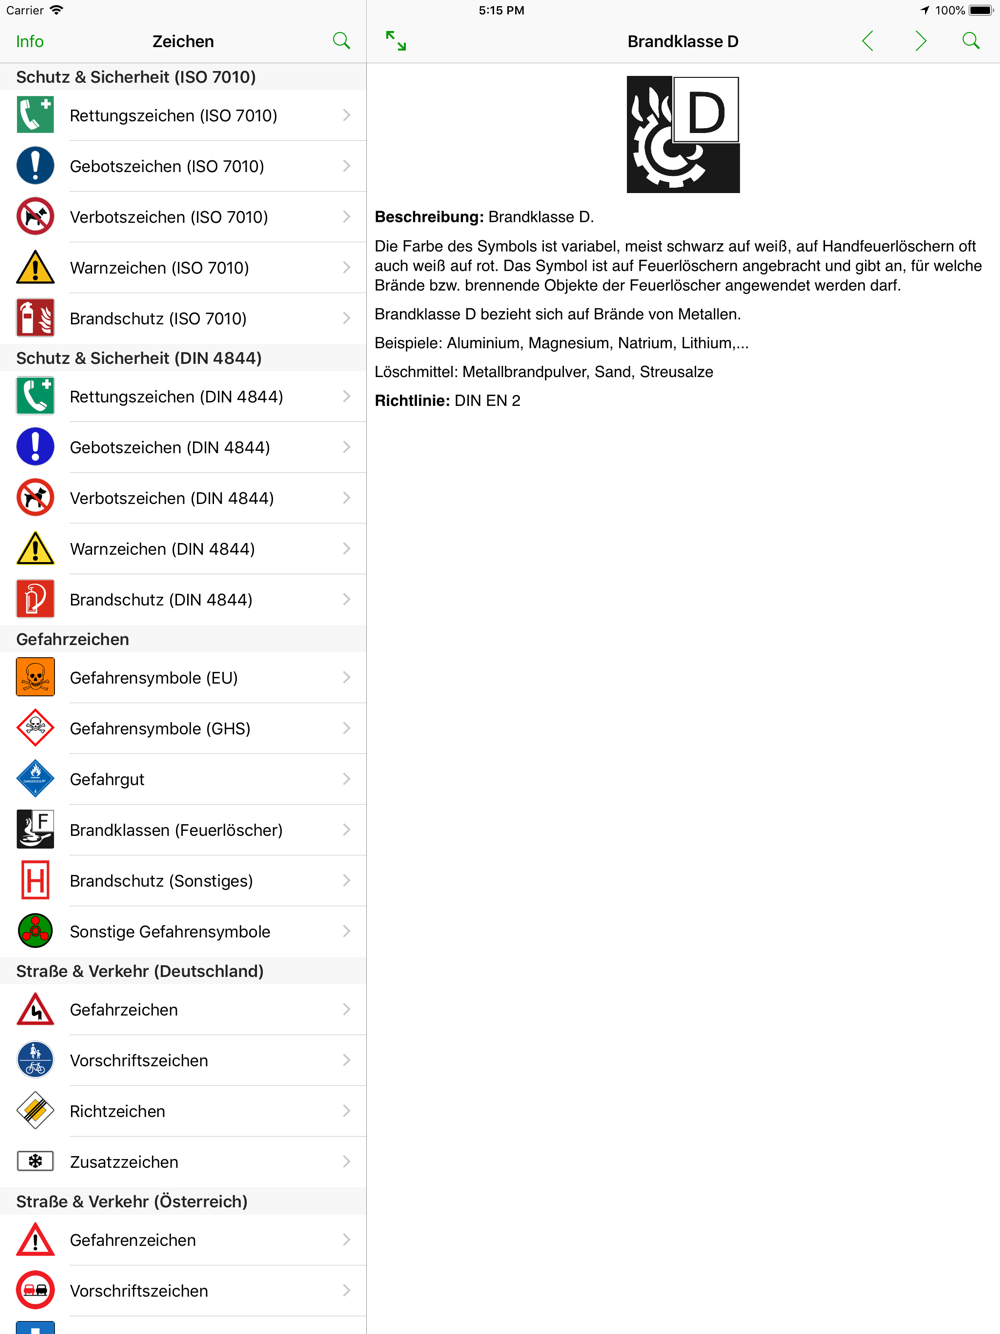Open search in the Brandklasse D header

point(971,41)
